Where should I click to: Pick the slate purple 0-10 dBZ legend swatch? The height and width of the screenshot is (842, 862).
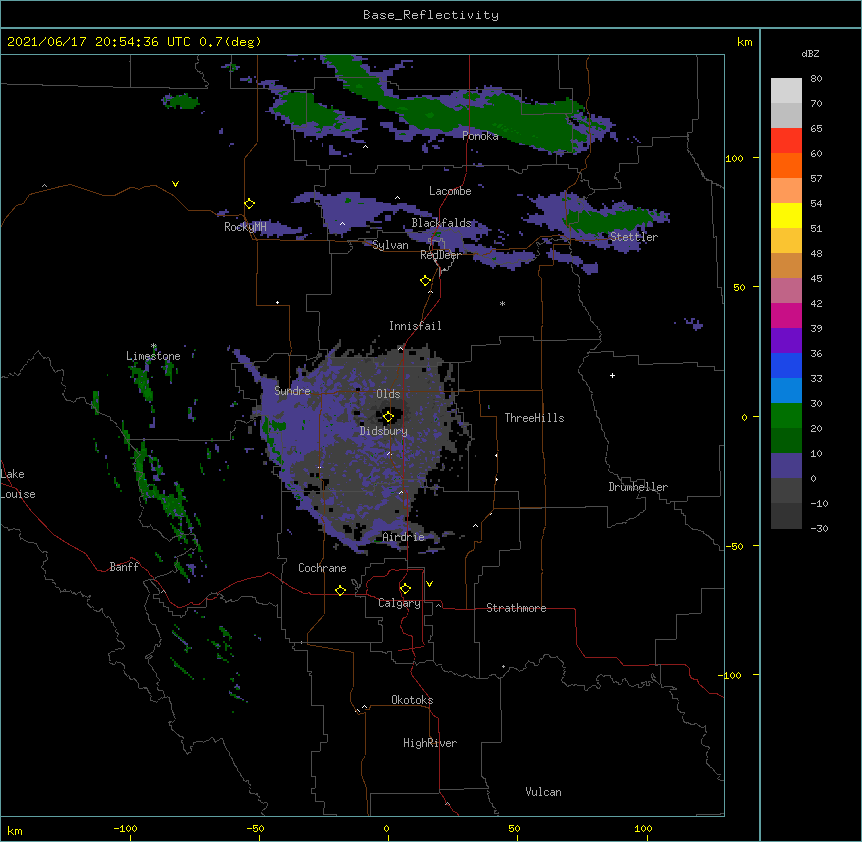pyautogui.click(x=786, y=466)
